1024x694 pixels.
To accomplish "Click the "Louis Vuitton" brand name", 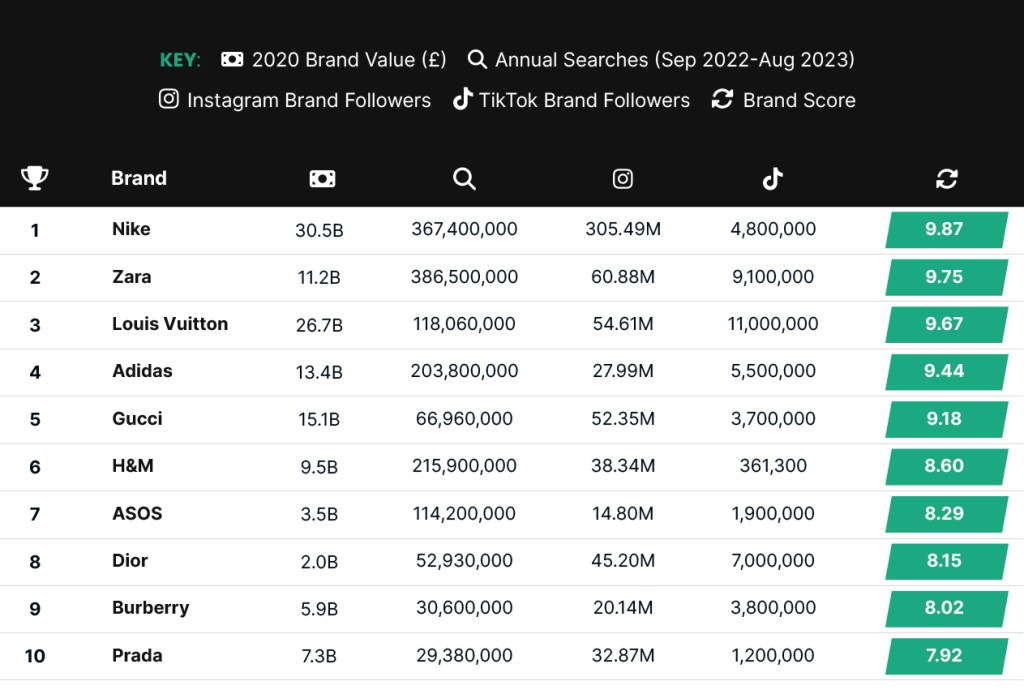I will pyautogui.click(x=170, y=324).
